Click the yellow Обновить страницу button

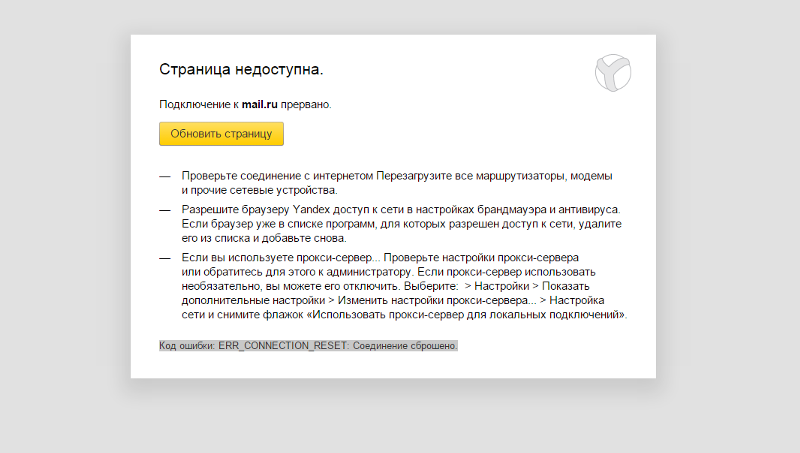pyautogui.click(x=221, y=134)
